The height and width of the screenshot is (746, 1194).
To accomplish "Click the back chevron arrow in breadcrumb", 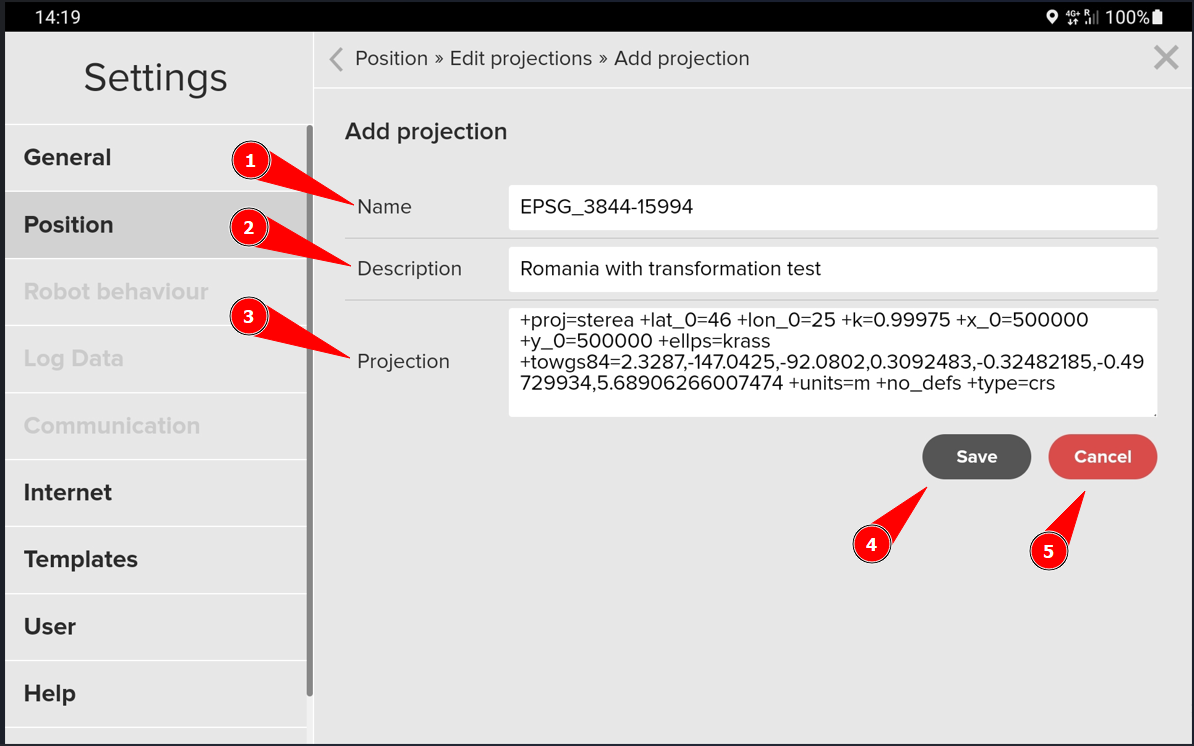I will (x=336, y=60).
